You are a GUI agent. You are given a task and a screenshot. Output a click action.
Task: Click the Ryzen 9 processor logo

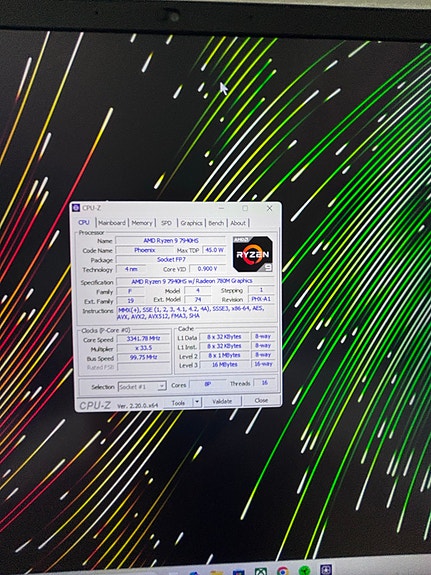click(253, 254)
